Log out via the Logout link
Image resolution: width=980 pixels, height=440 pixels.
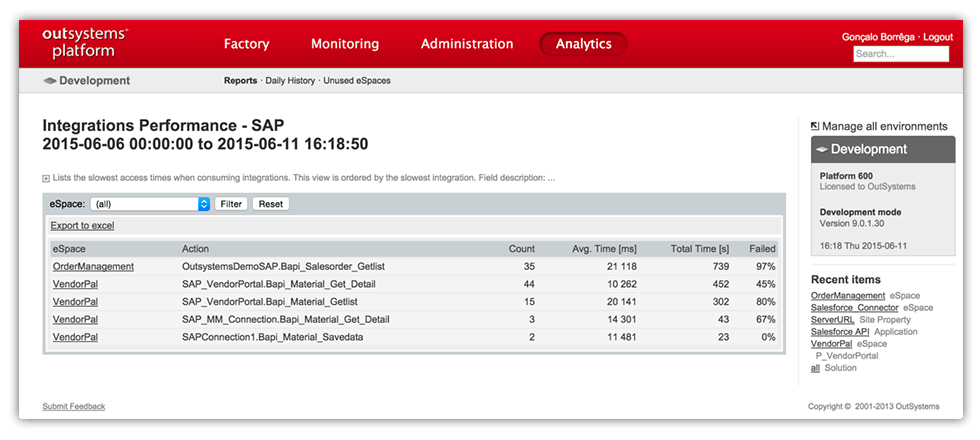(x=938, y=37)
